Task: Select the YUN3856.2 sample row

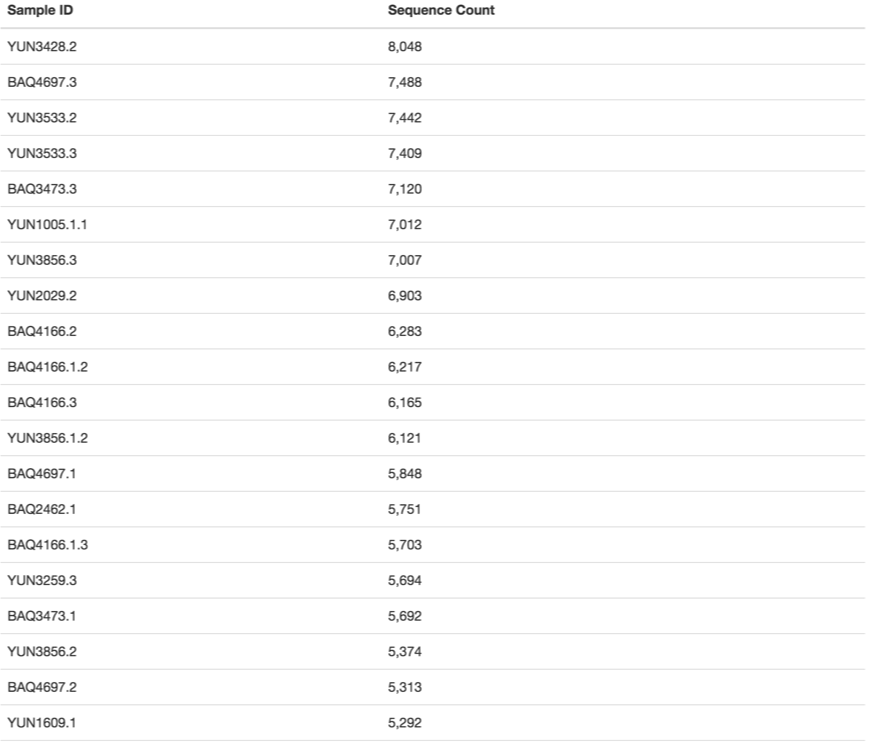Action: [42, 652]
